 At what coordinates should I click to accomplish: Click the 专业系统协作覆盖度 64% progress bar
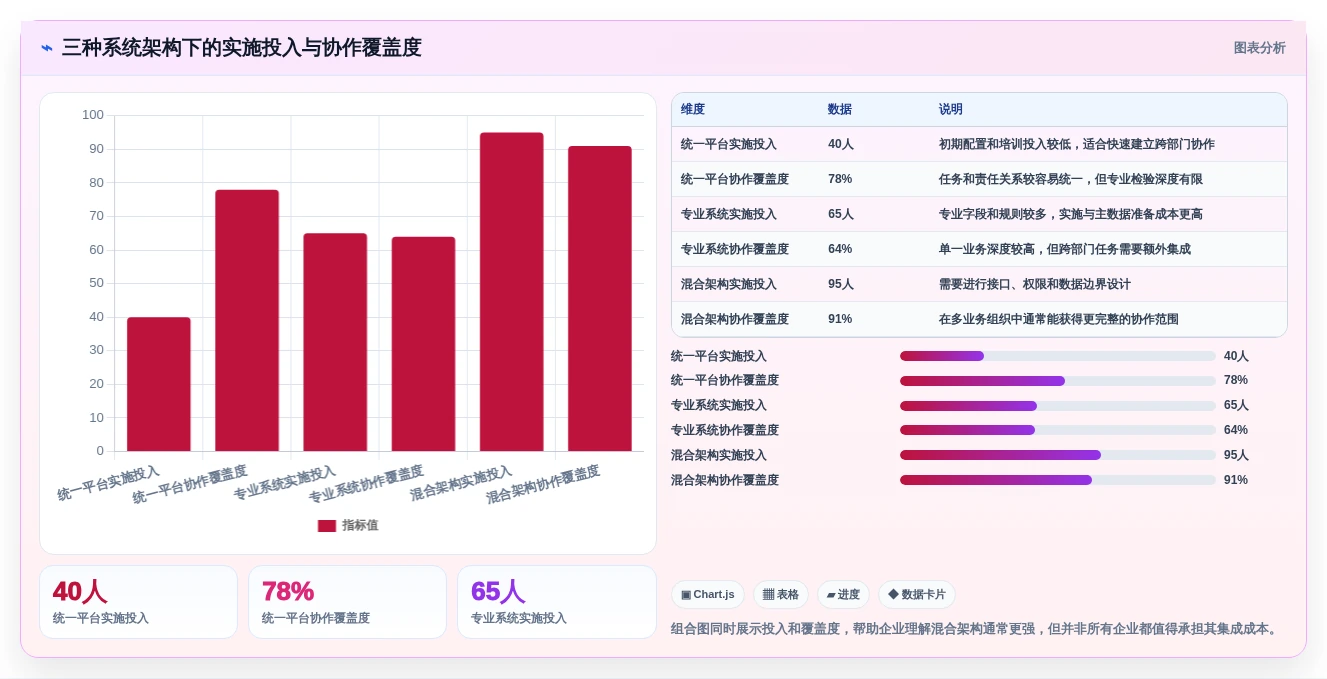(x=1058, y=430)
